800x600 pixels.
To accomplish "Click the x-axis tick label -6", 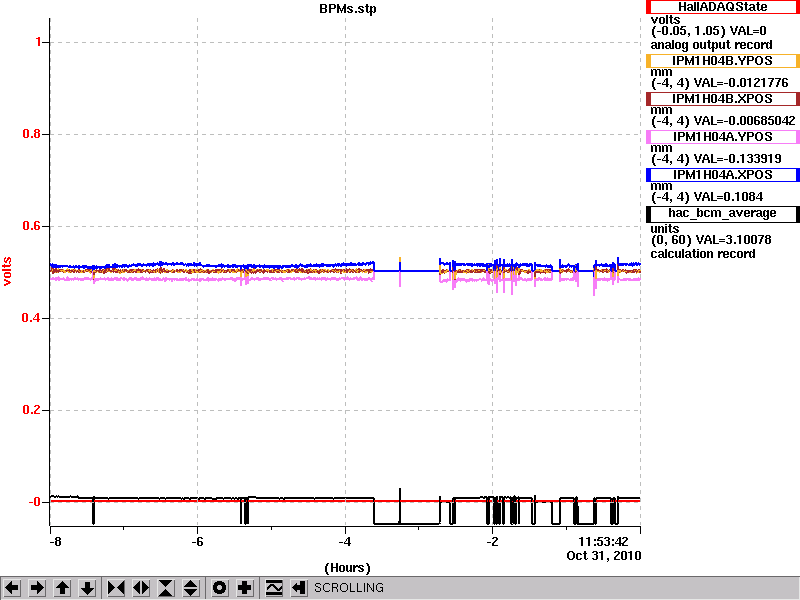I will (x=197, y=542).
